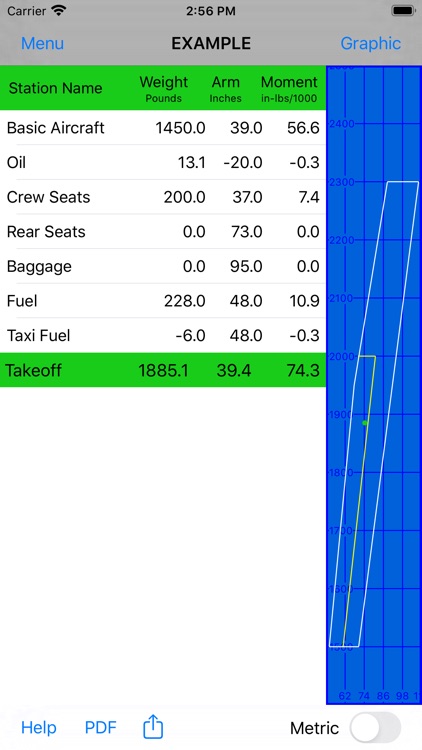Open the Help link
The height and width of the screenshot is (750, 422).
pos(39,728)
